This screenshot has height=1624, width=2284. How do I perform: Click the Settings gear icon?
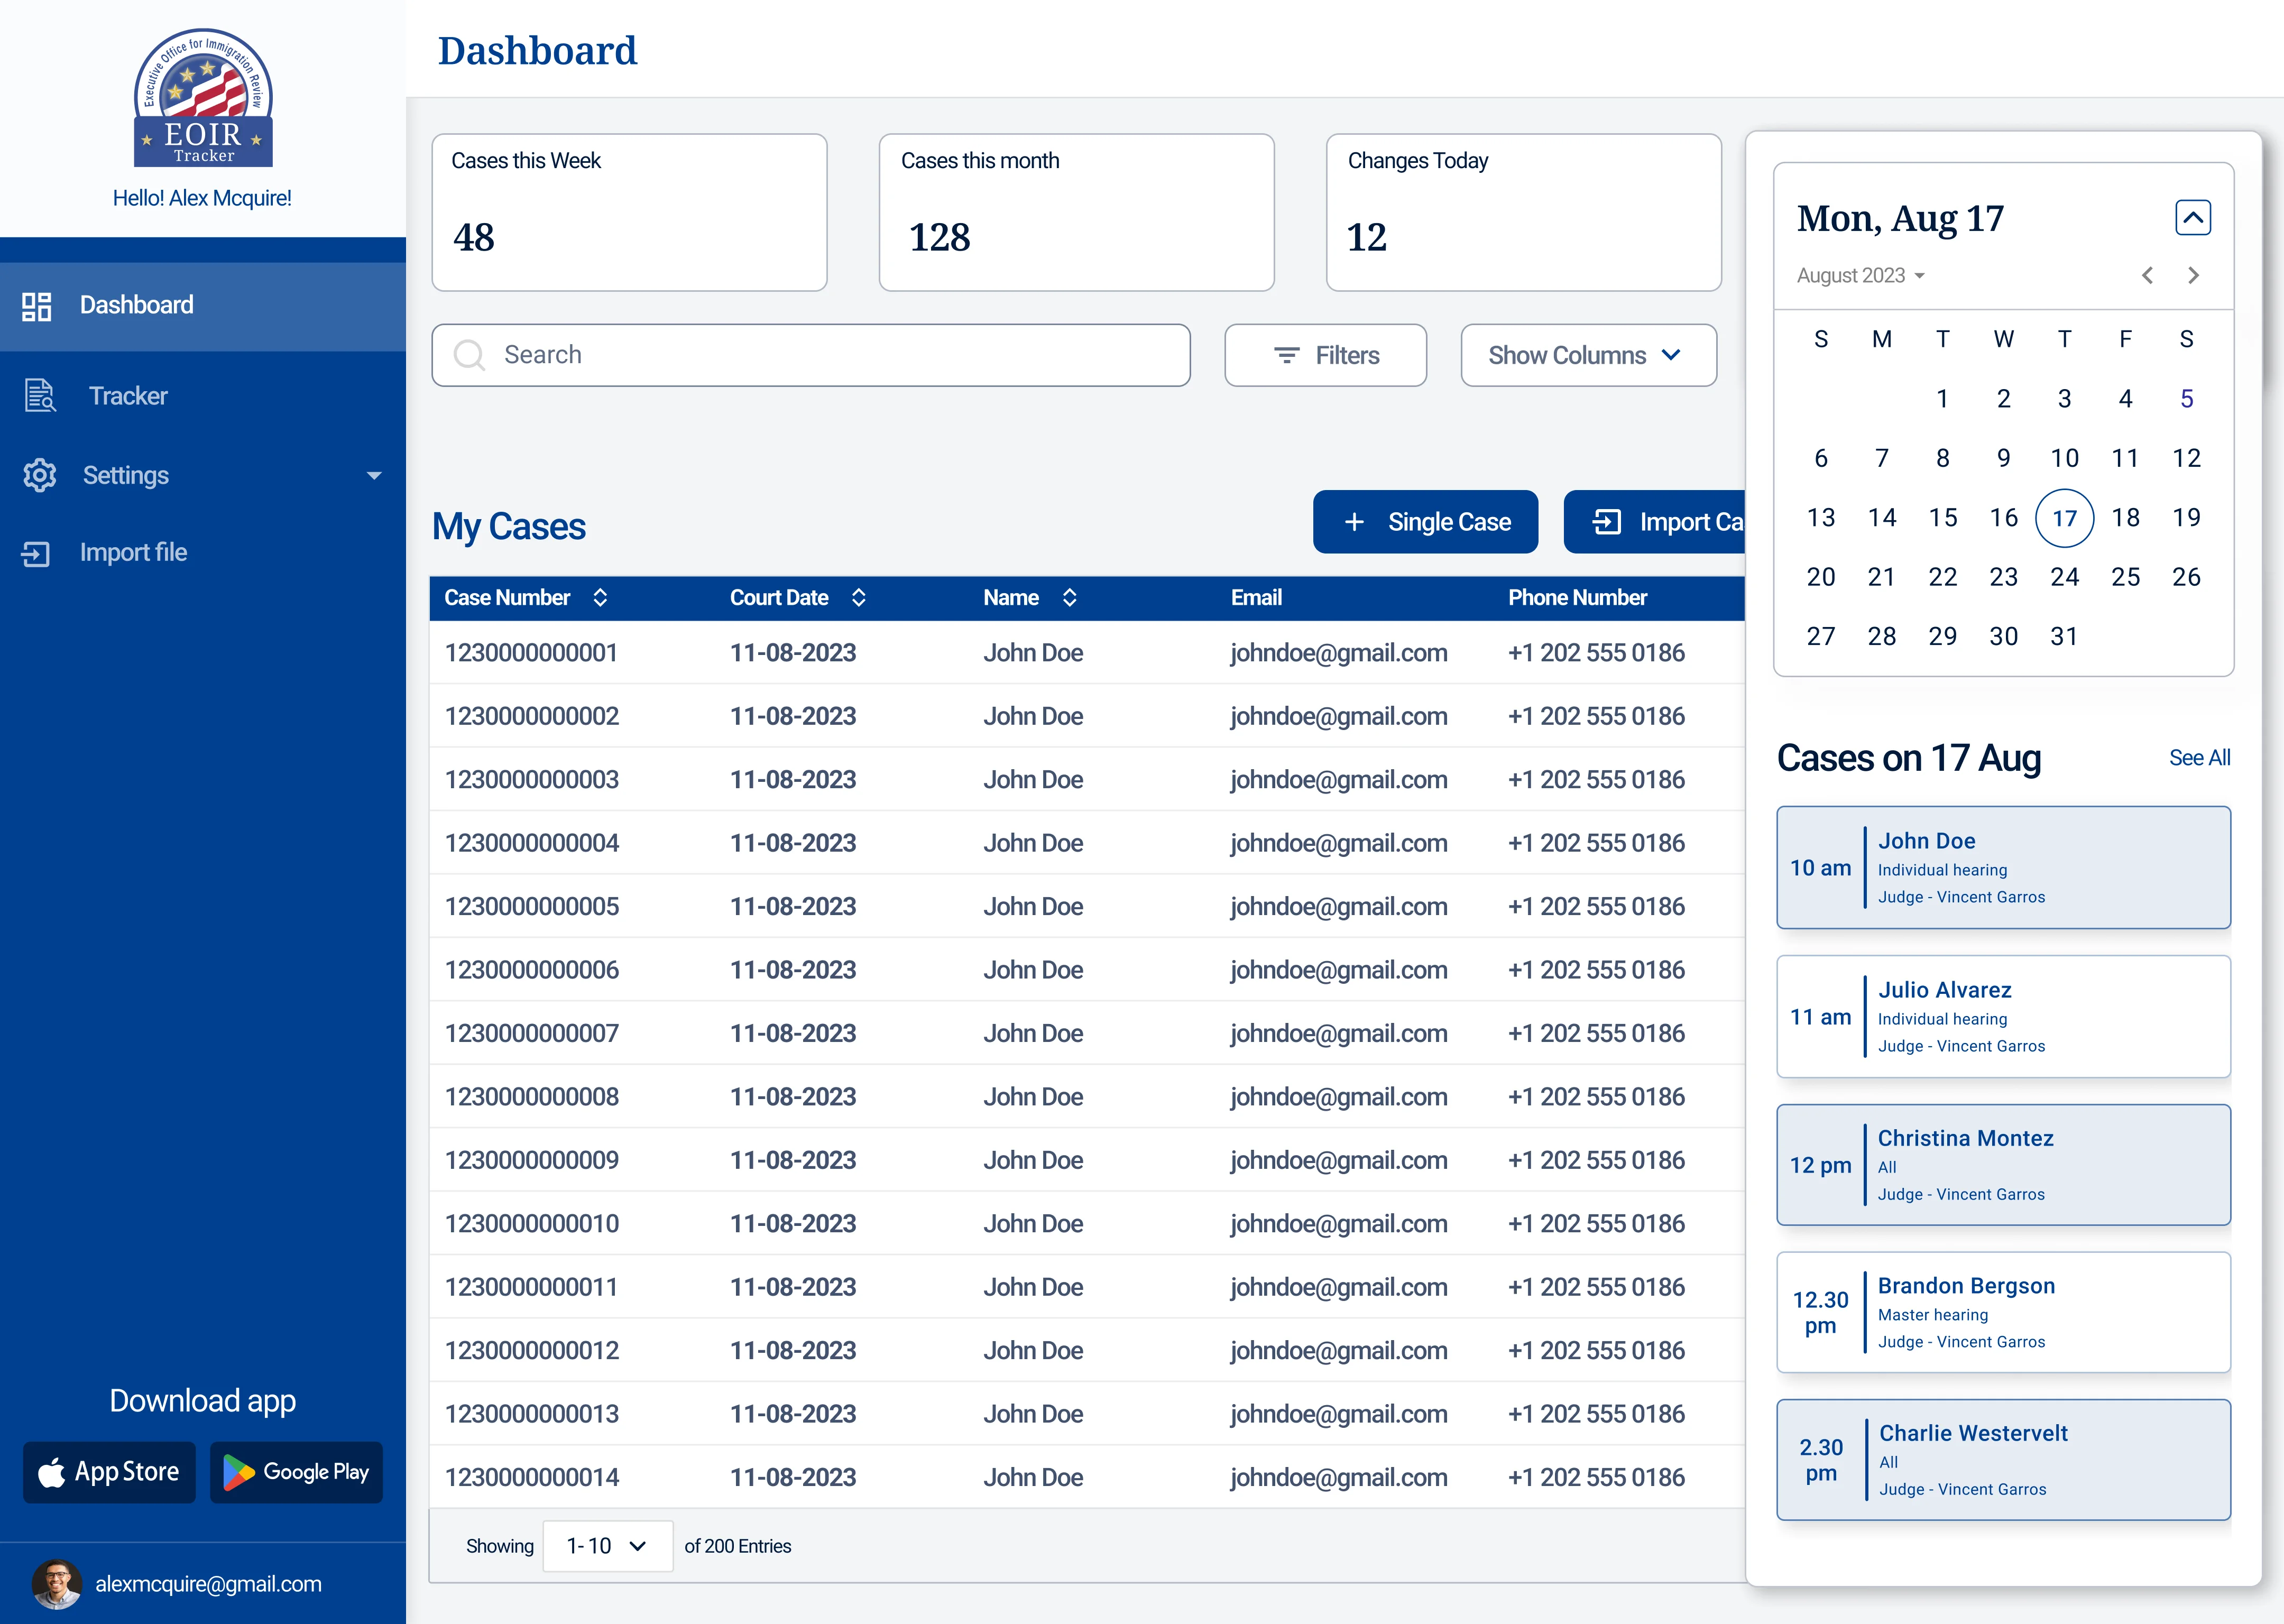click(40, 475)
